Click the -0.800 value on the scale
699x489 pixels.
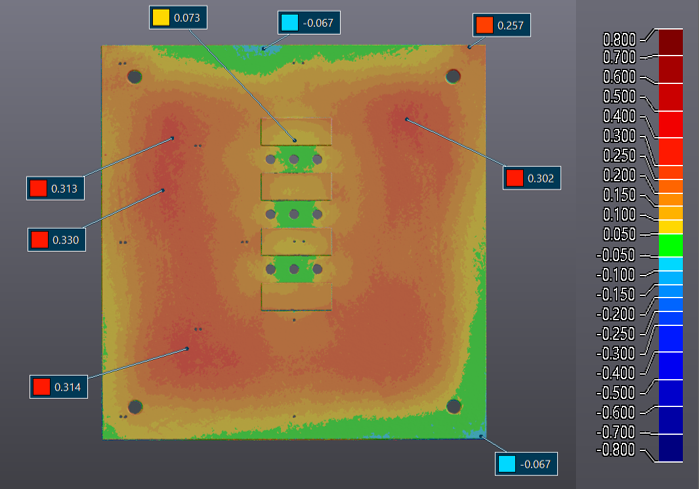point(616,450)
